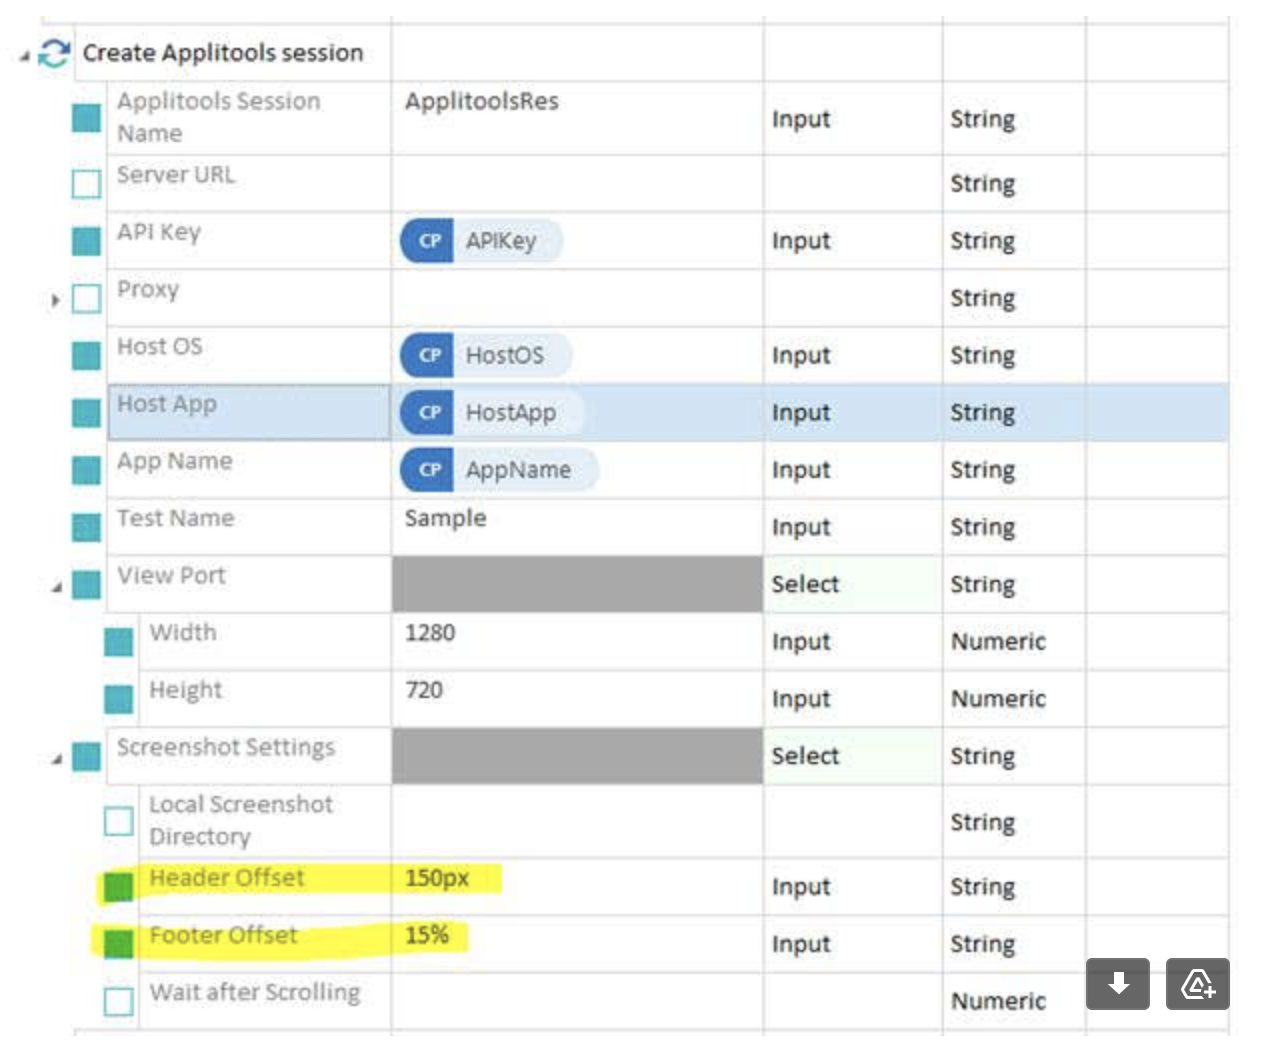Collapse the Create Applitools session node
1264x1044 pixels.
(24, 57)
